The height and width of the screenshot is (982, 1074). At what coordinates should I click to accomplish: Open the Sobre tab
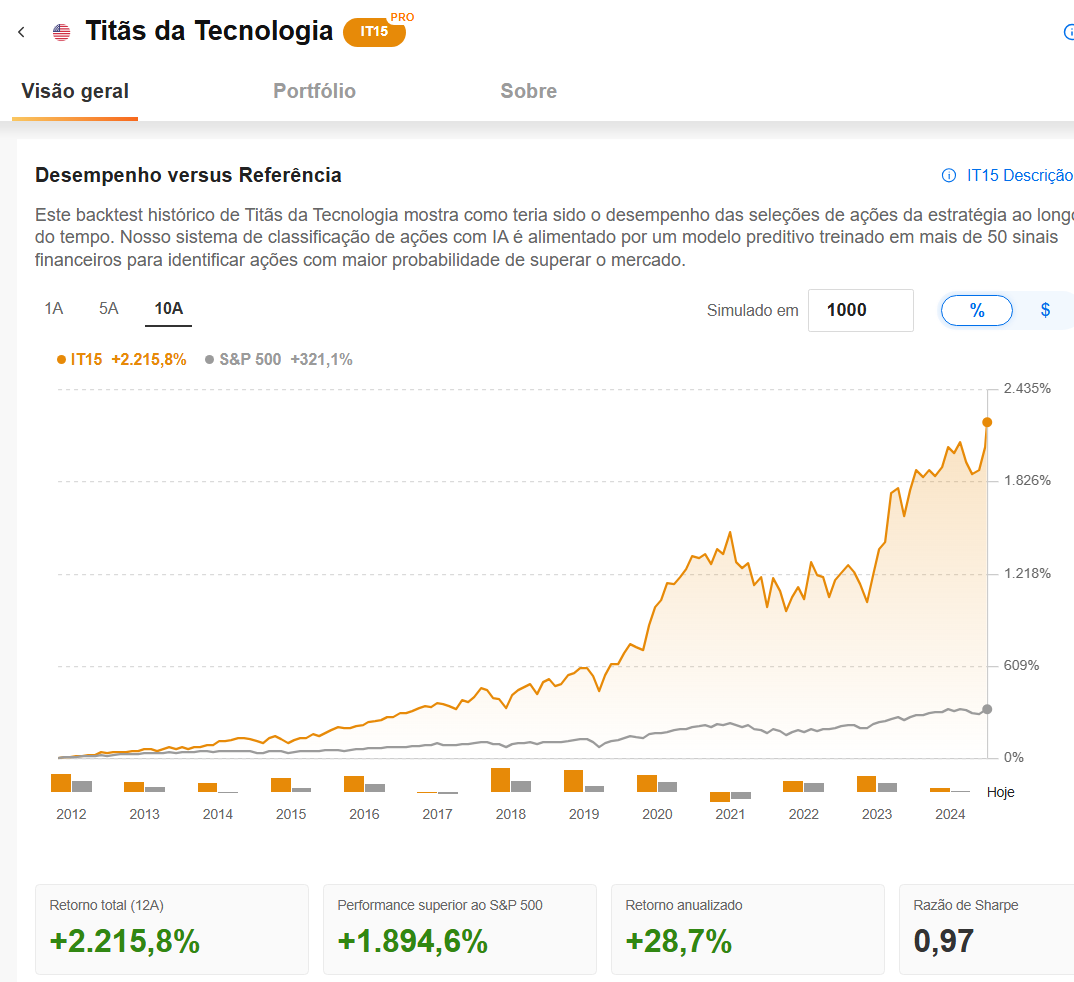[529, 91]
